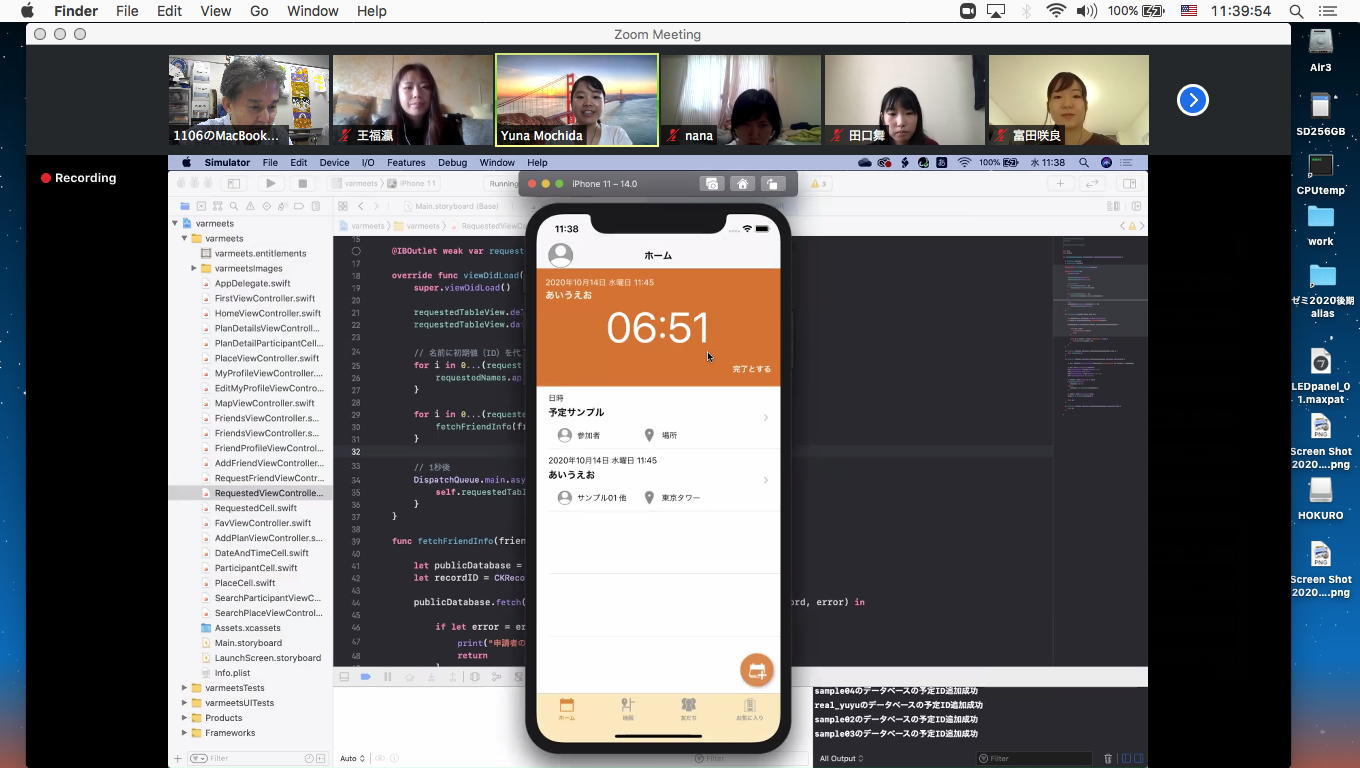Show the Breakpoint navigator icon

[x=298, y=207]
